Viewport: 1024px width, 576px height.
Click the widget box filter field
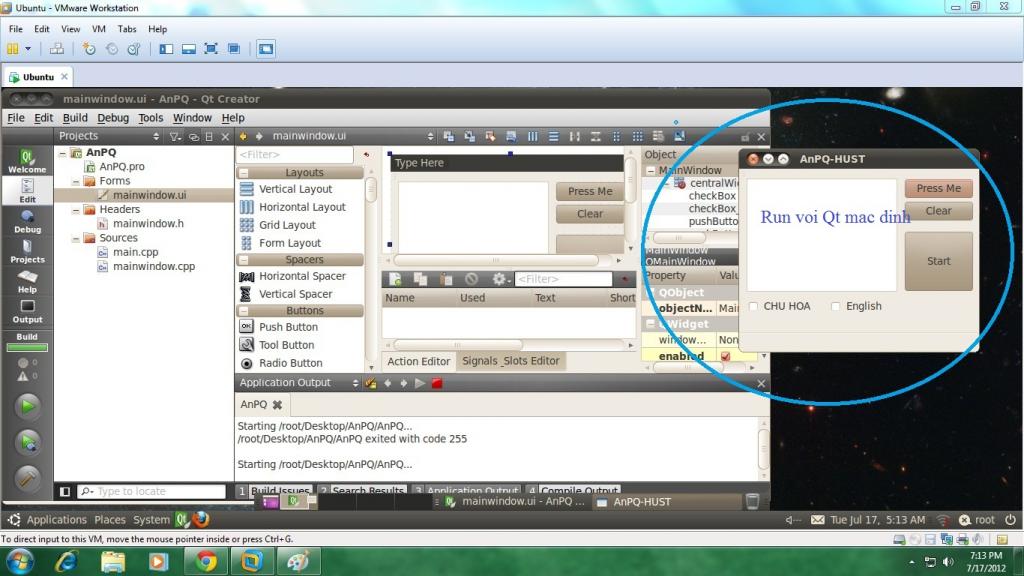coord(295,155)
